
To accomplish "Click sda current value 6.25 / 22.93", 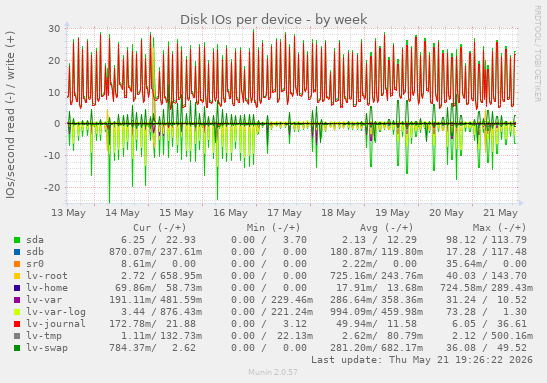I will 158,240.
